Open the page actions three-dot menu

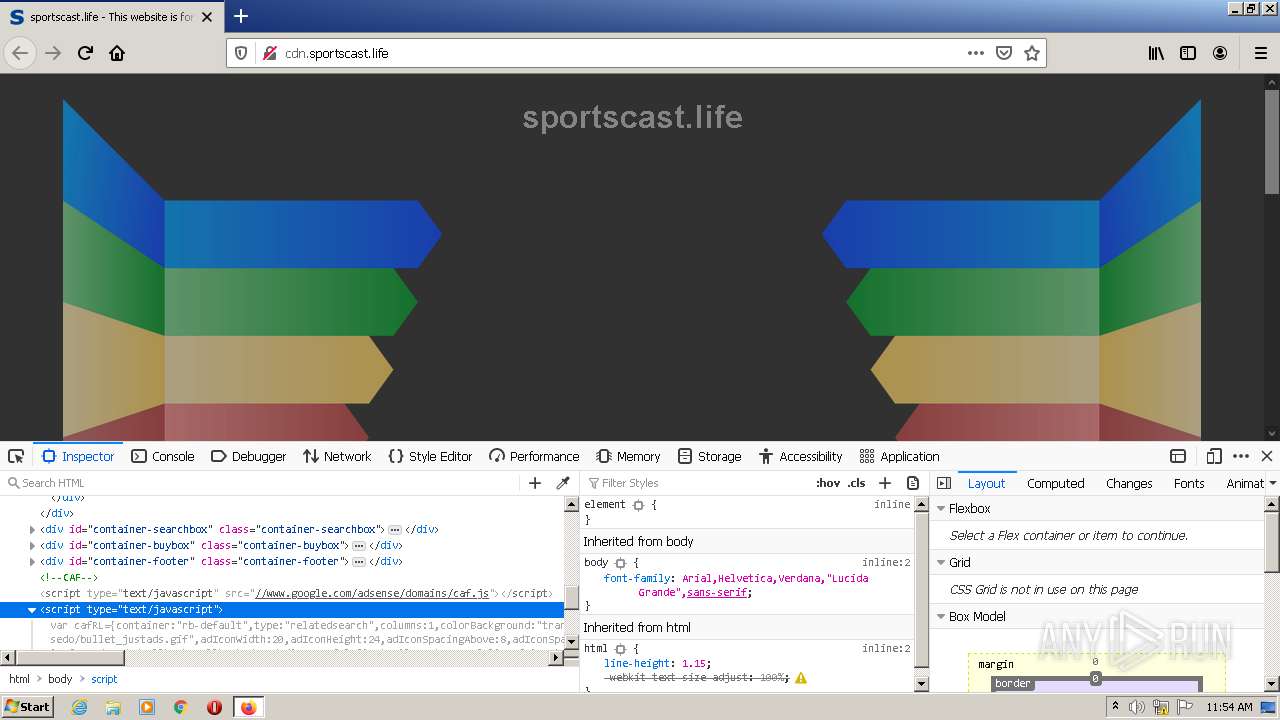(976, 53)
